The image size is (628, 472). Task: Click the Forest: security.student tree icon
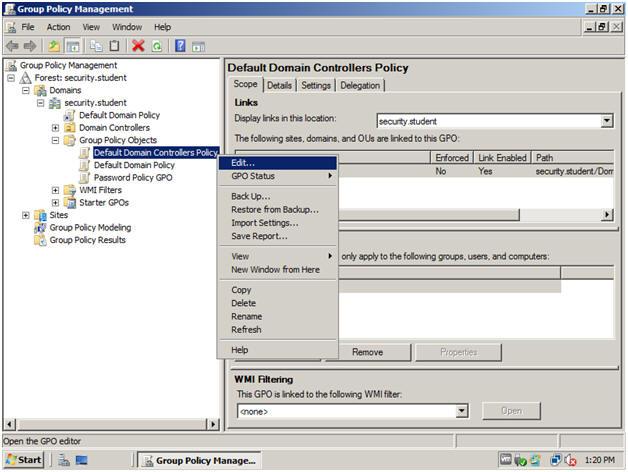26,77
